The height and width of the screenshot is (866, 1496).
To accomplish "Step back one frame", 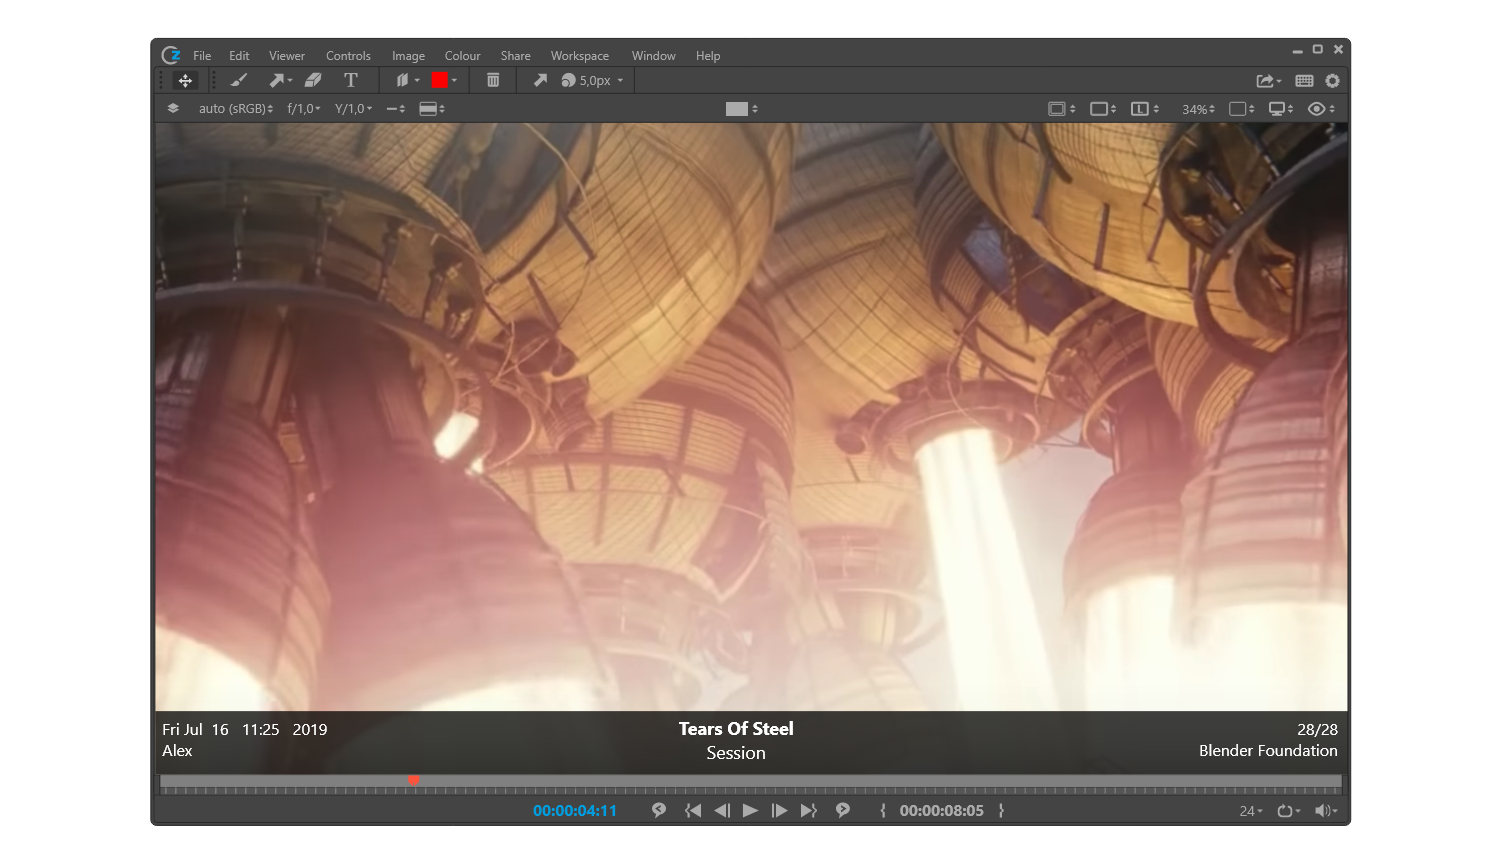I will (x=722, y=811).
